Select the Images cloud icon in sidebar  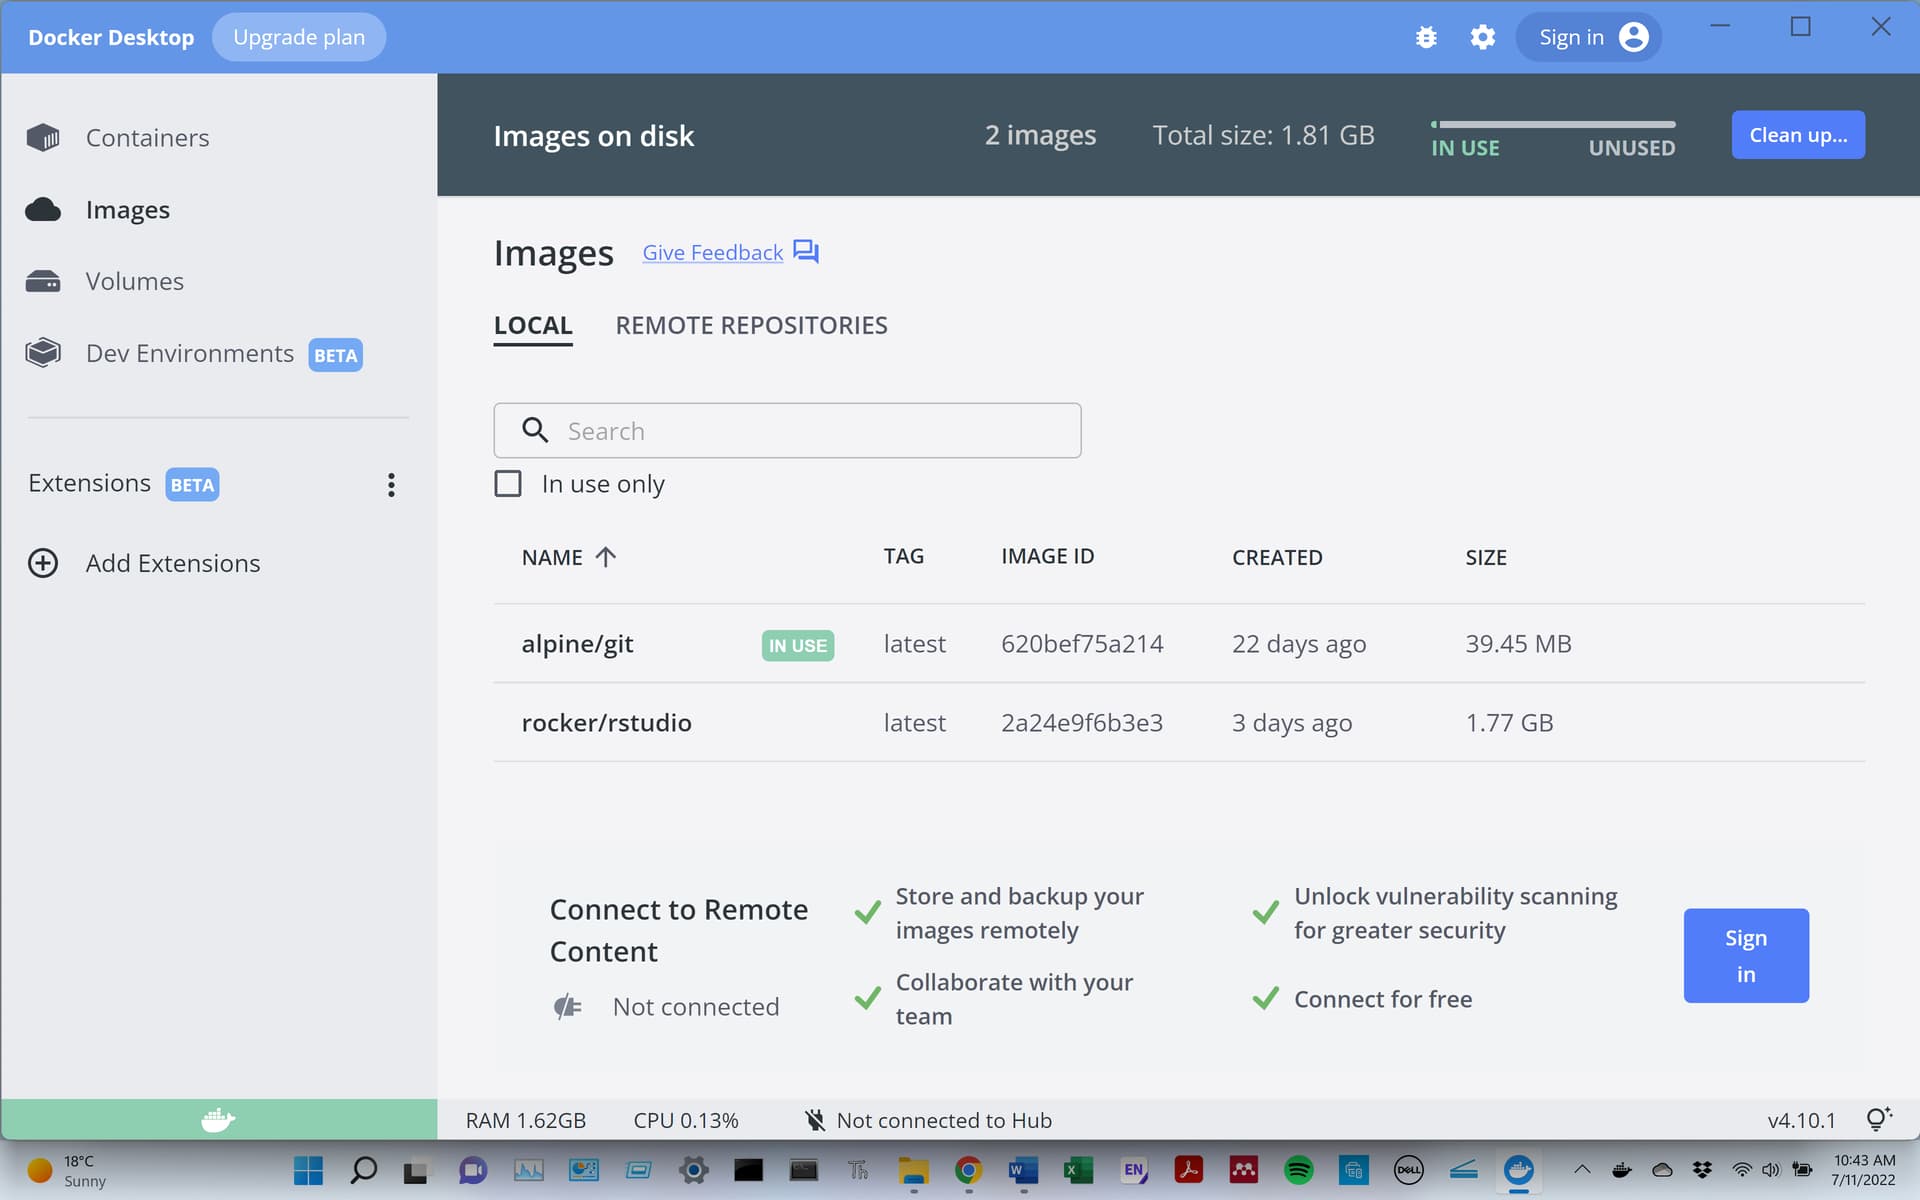tap(43, 209)
